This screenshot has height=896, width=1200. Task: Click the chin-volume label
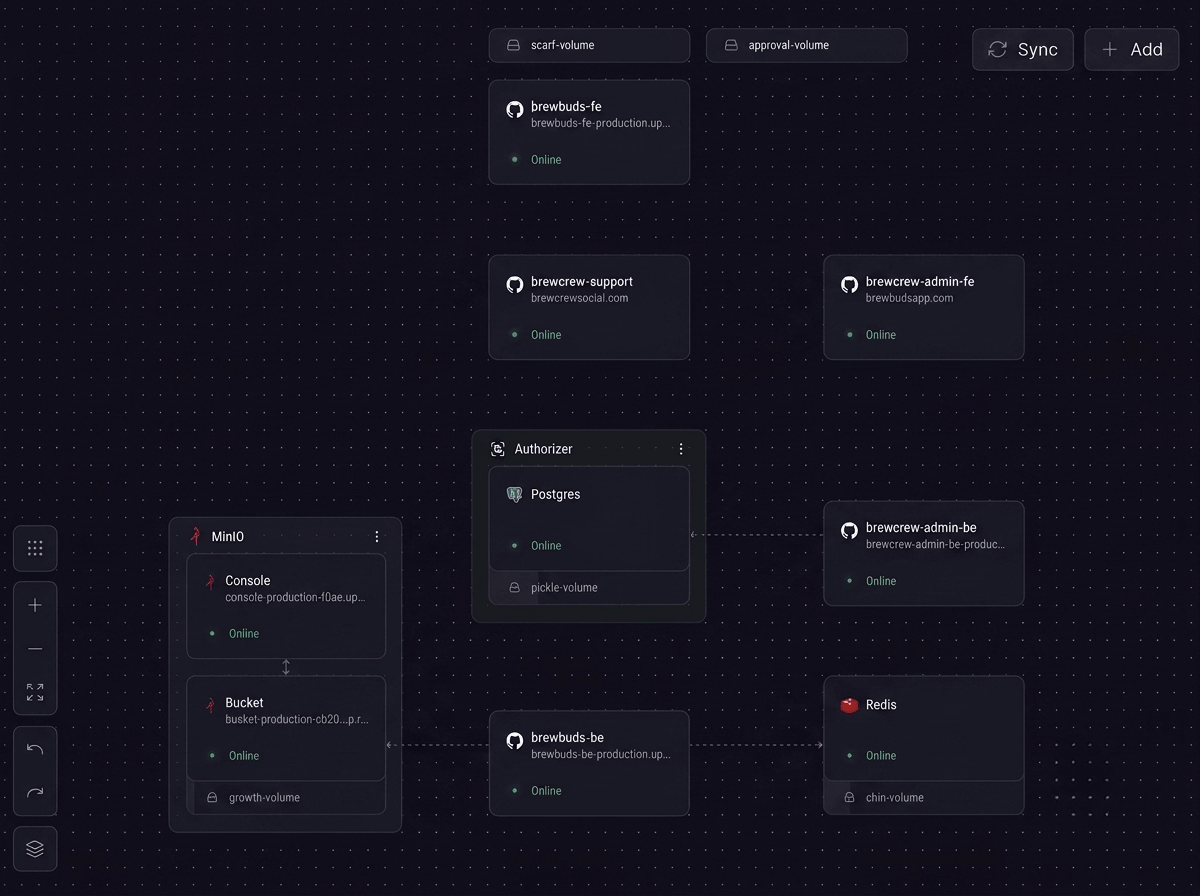coord(895,798)
